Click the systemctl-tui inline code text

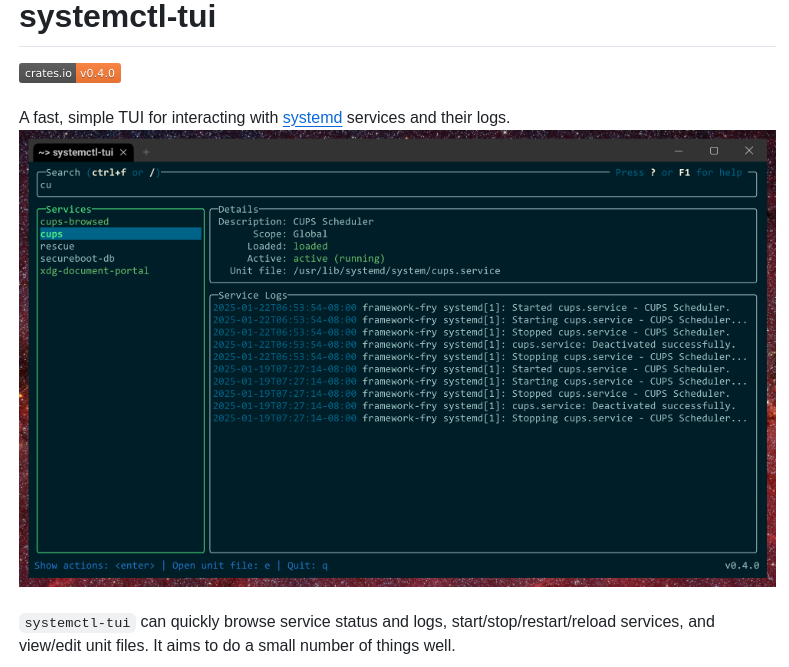click(77, 623)
